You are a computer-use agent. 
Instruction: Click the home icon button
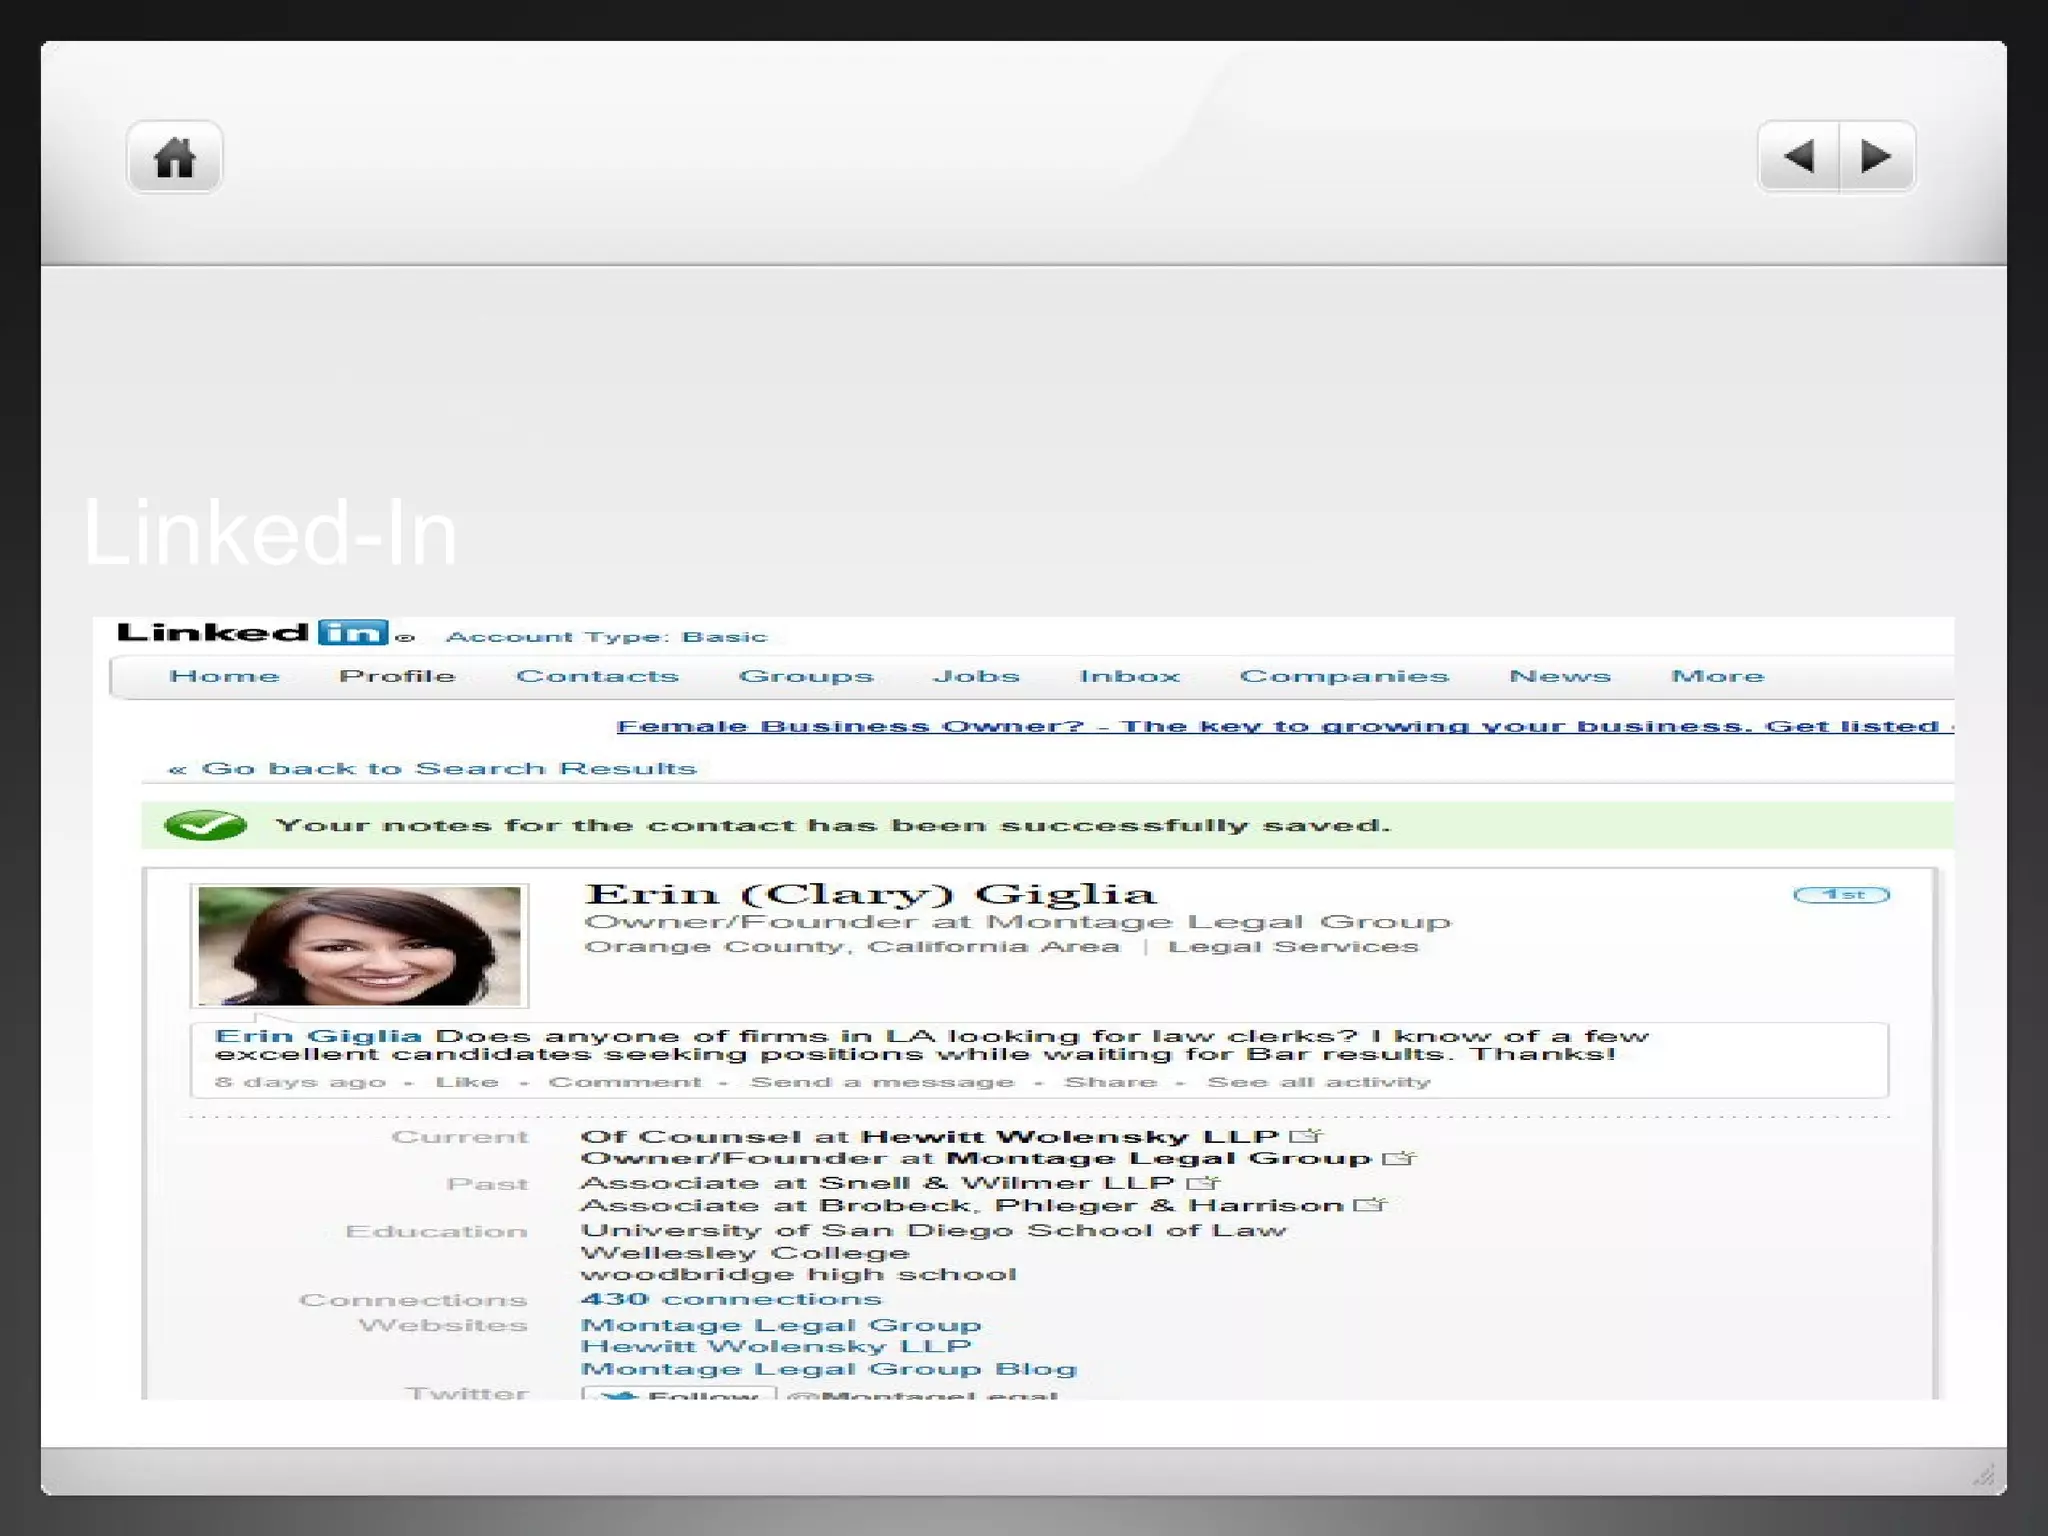click(x=174, y=157)
